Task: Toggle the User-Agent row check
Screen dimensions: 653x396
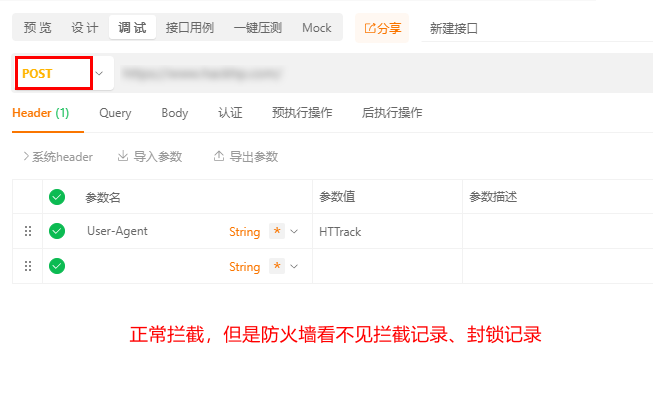Action: (x=57, y=231)
